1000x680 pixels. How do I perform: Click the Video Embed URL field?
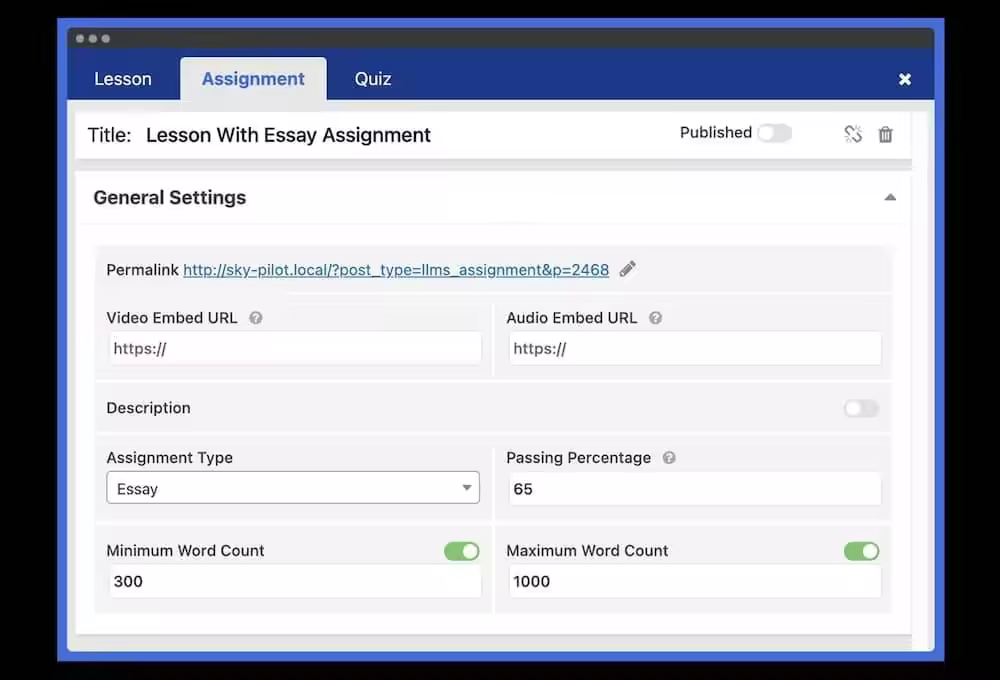(295, 348)
